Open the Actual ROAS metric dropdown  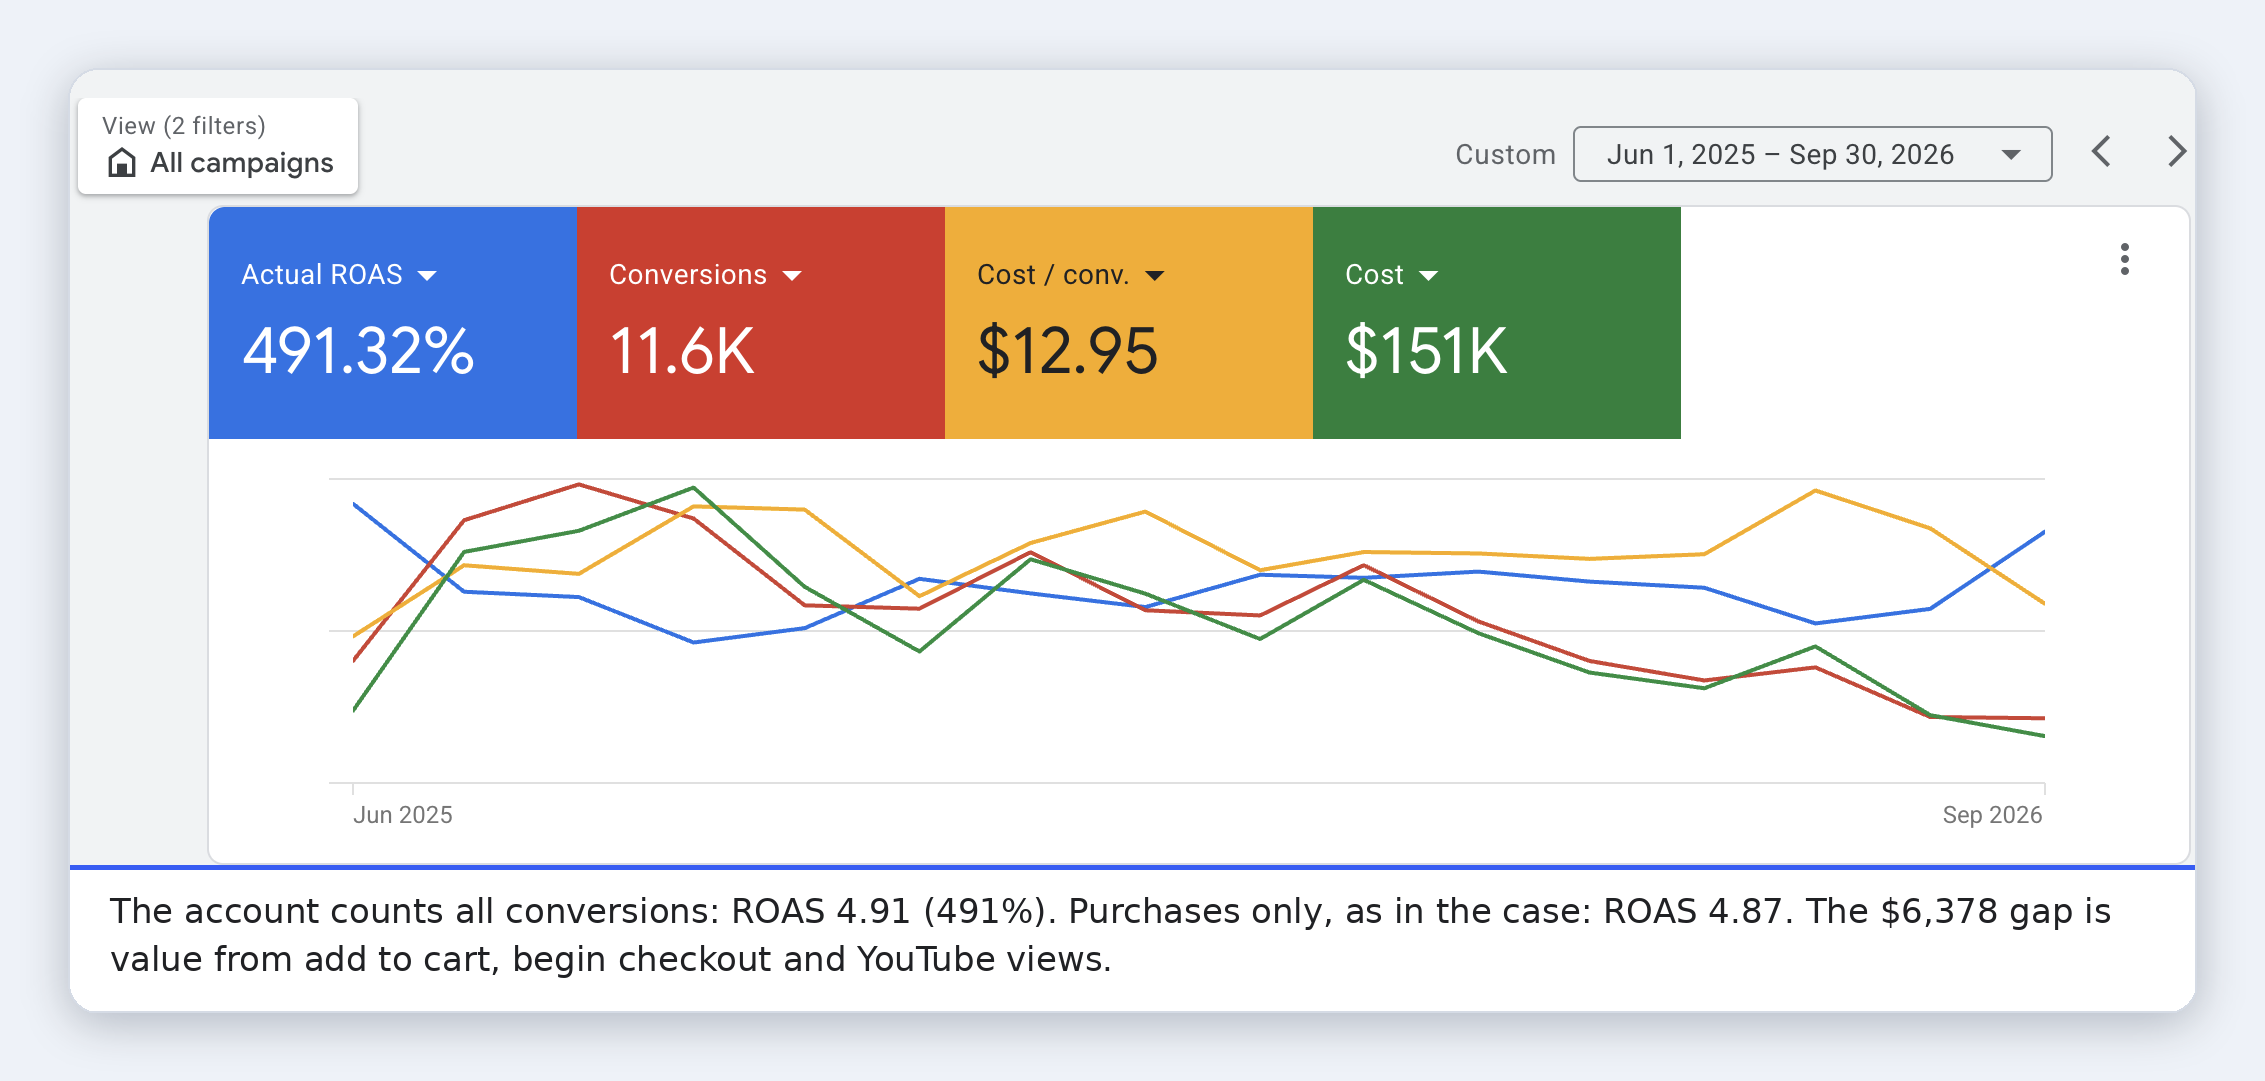coord(427,276)
